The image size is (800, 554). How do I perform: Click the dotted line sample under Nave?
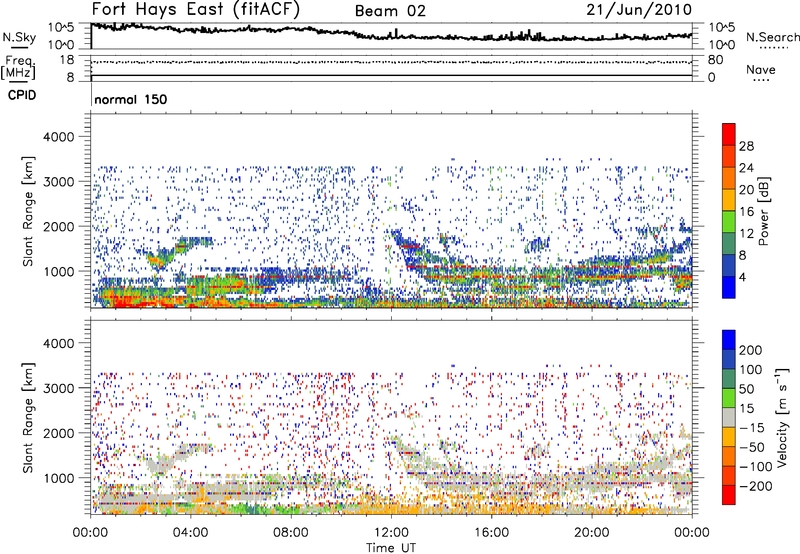[x=761, y=81]
